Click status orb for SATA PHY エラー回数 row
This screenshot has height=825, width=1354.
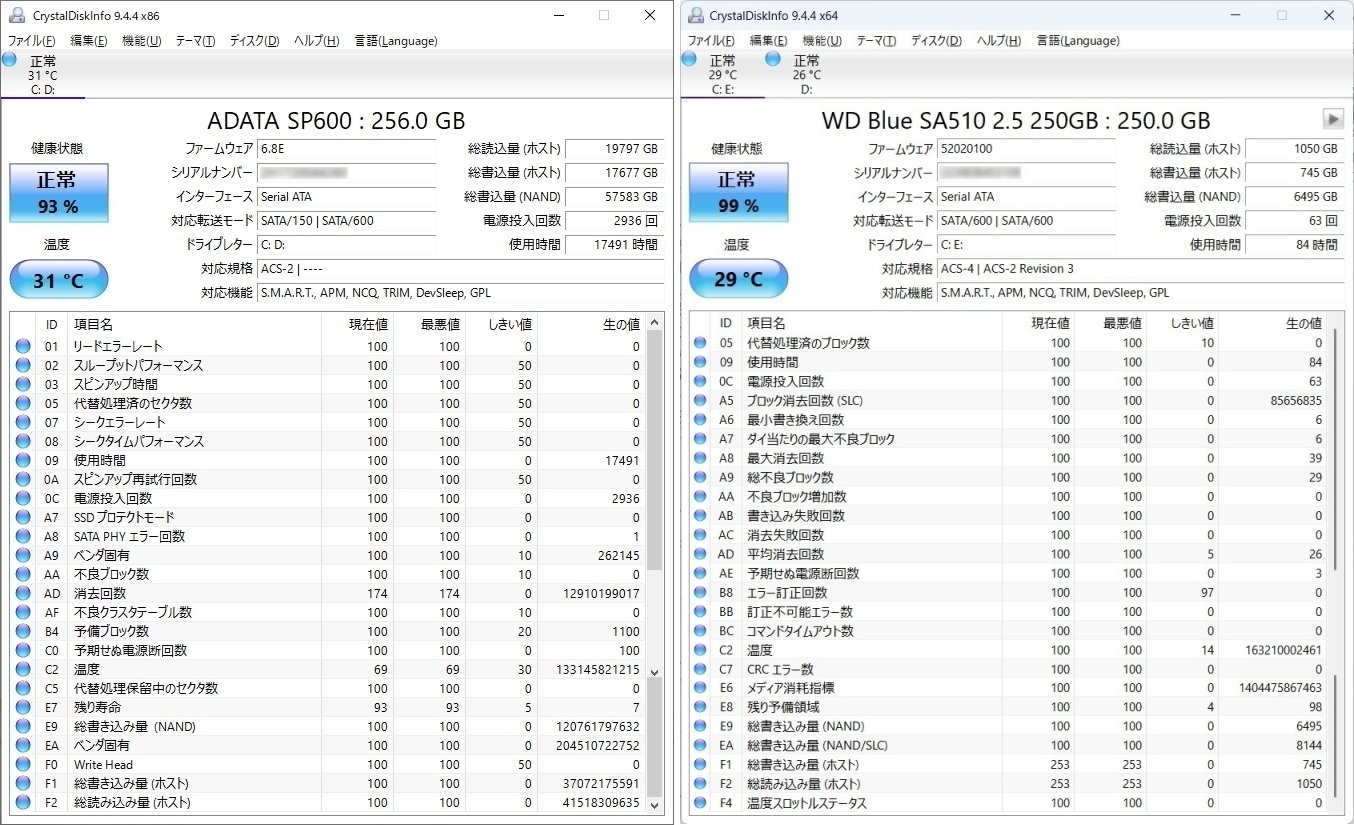pos(23,536)
